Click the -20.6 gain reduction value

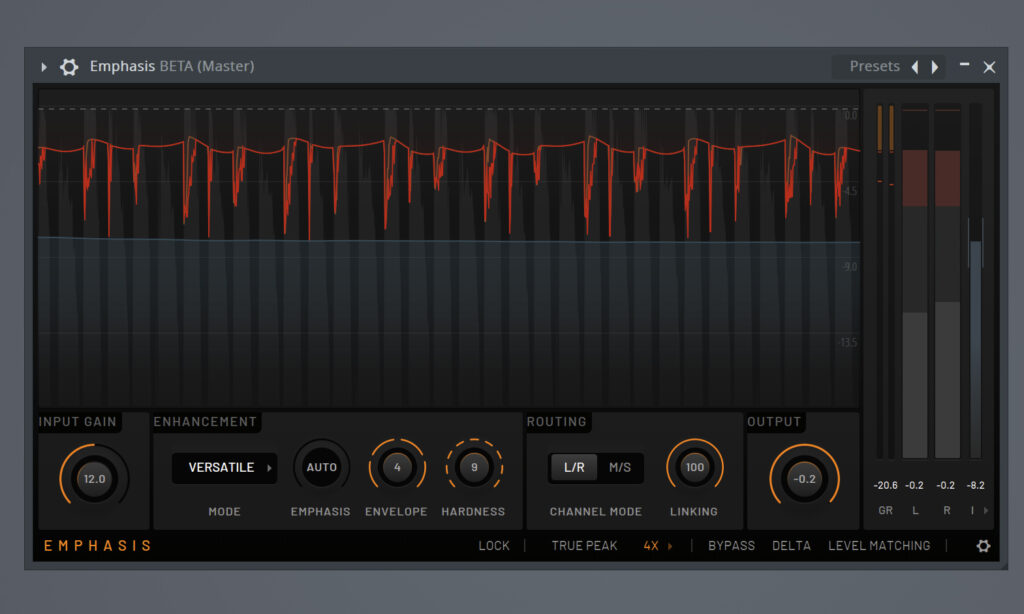[885, 485]
